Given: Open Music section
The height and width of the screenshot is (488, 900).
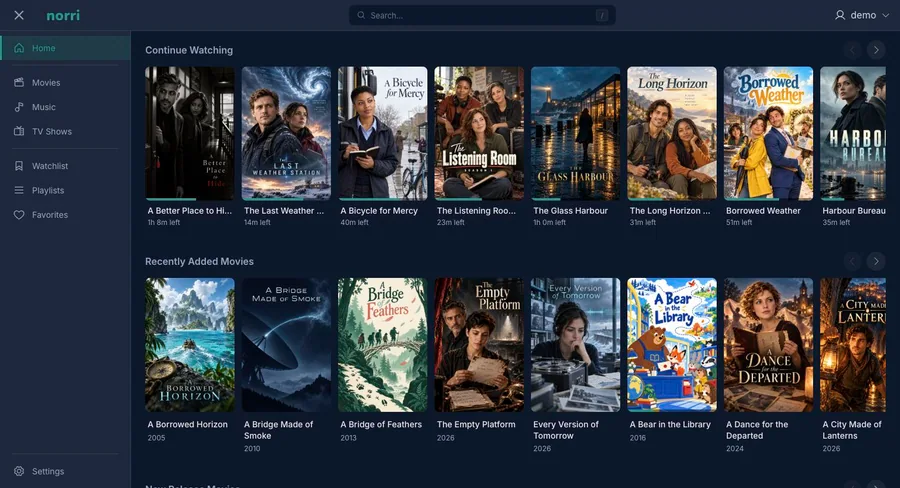Looking at the screenshot, I should [65, 107].
